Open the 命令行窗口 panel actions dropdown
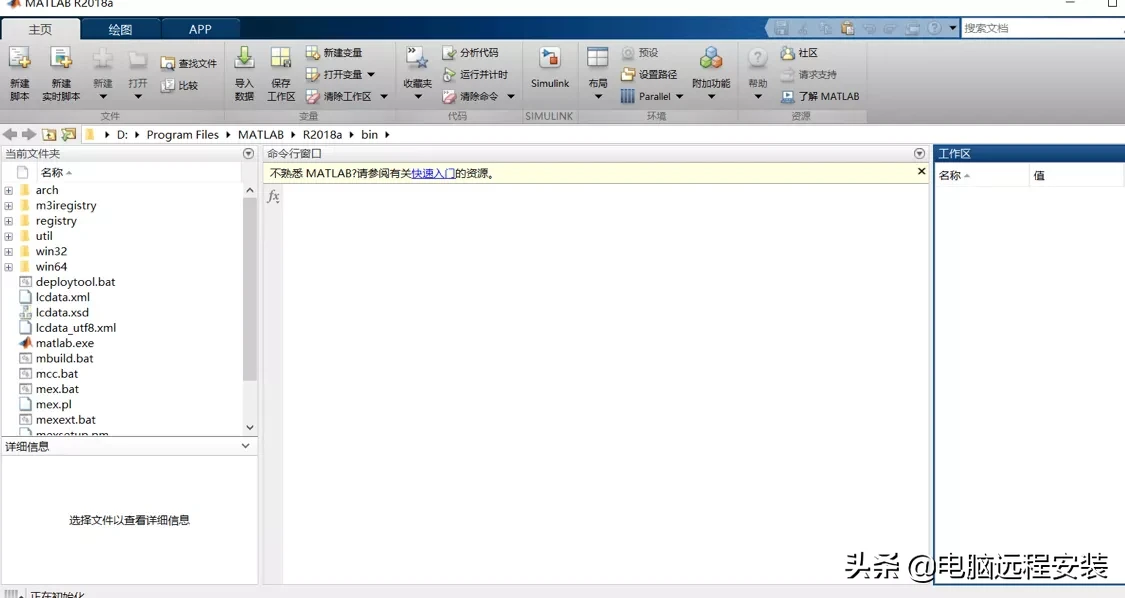This screenshot has width=1125, height=598. click(919, 154)
